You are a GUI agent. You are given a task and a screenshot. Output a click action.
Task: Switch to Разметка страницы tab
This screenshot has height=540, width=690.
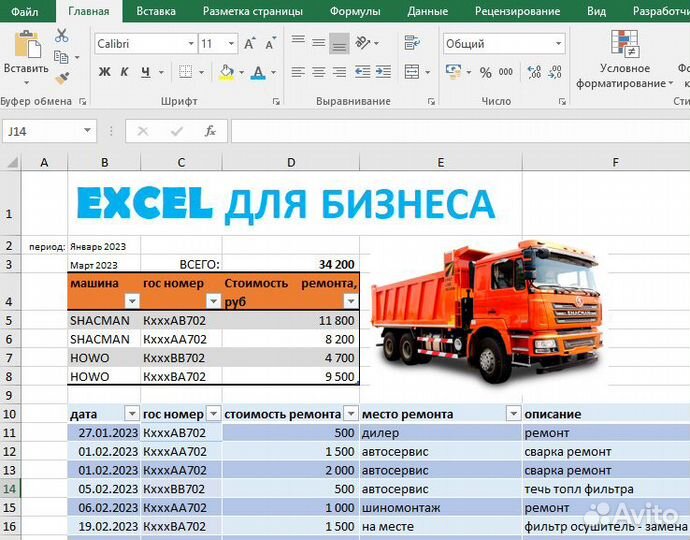pos(253,11)
